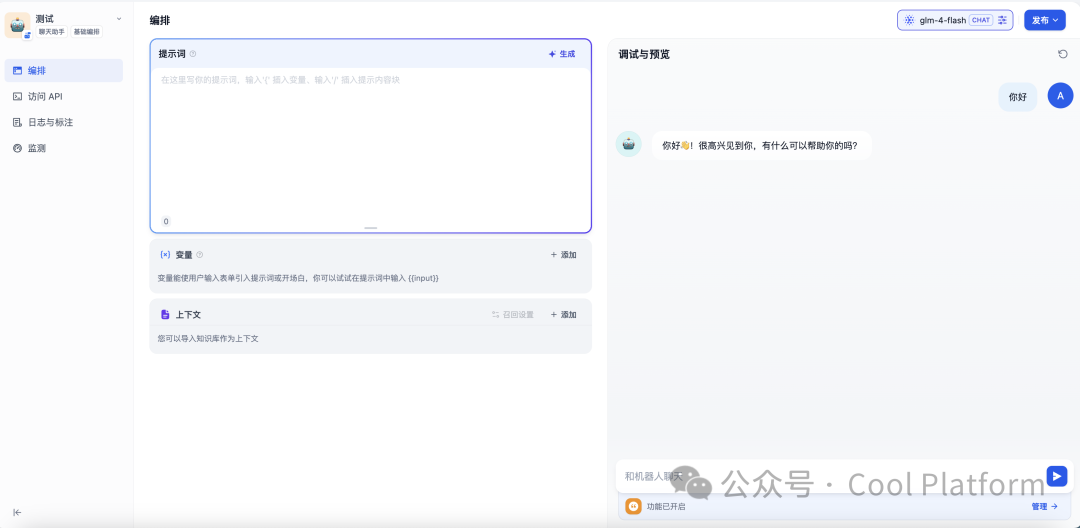
Task: Add a knowledge base in 上下文 section
Action: click(563, 315)
